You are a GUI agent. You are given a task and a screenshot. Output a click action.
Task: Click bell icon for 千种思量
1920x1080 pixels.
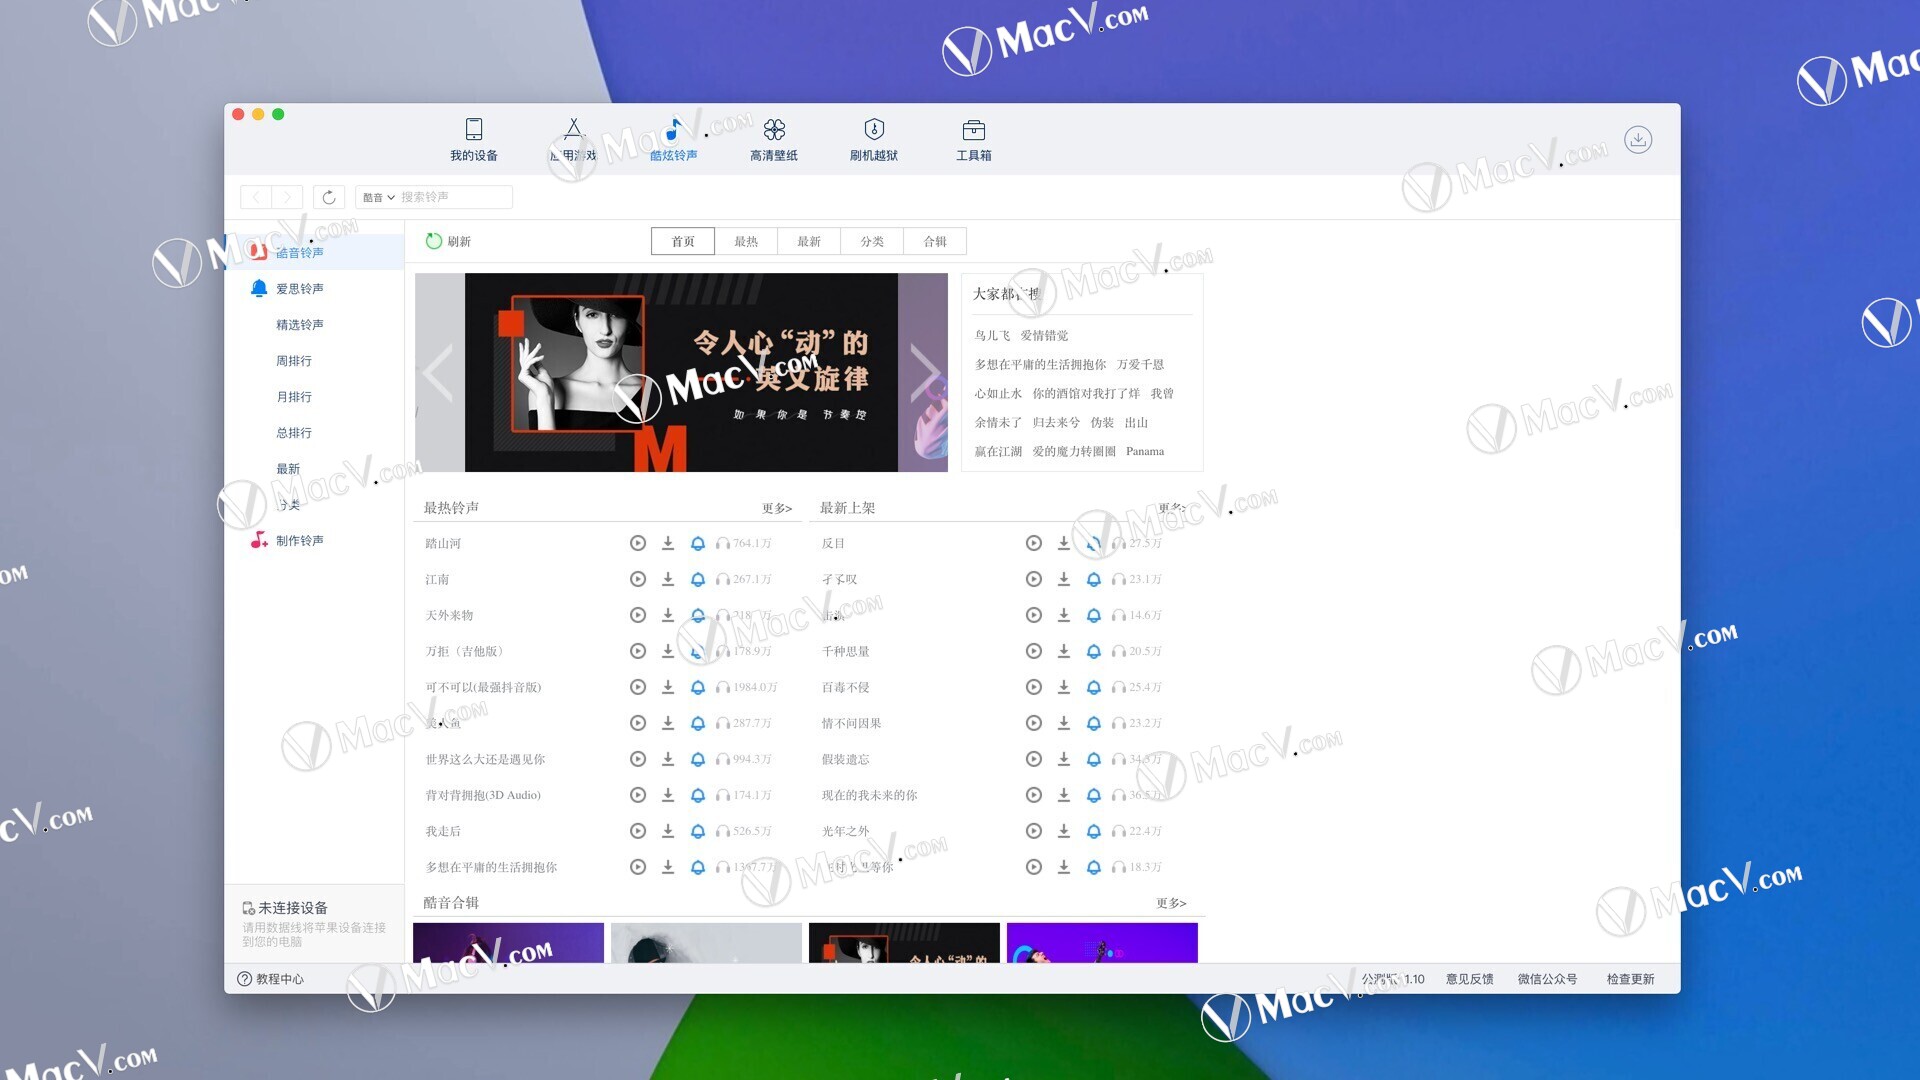click(x=1094, y=651)
